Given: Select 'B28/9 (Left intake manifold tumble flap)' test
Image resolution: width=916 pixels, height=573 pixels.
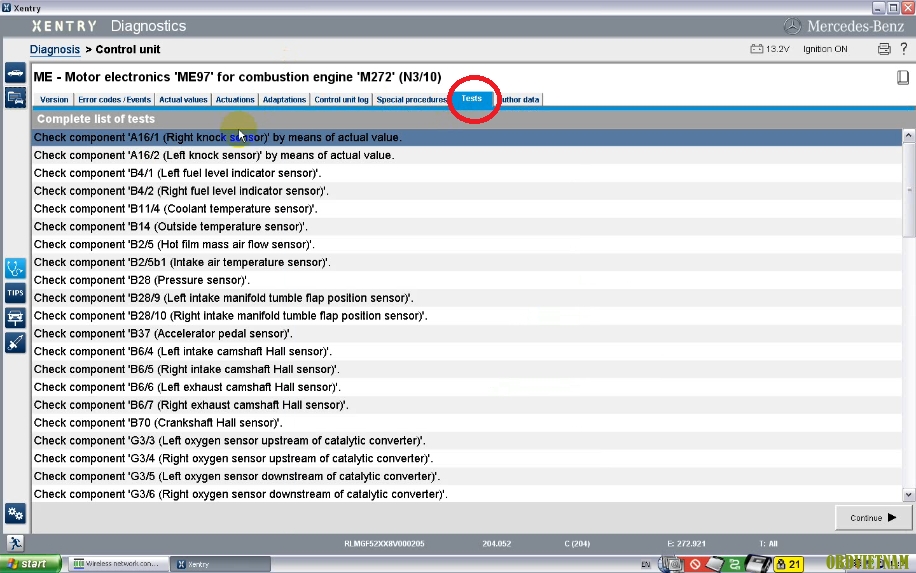Looking at the screenshot, I should point(467,298).
